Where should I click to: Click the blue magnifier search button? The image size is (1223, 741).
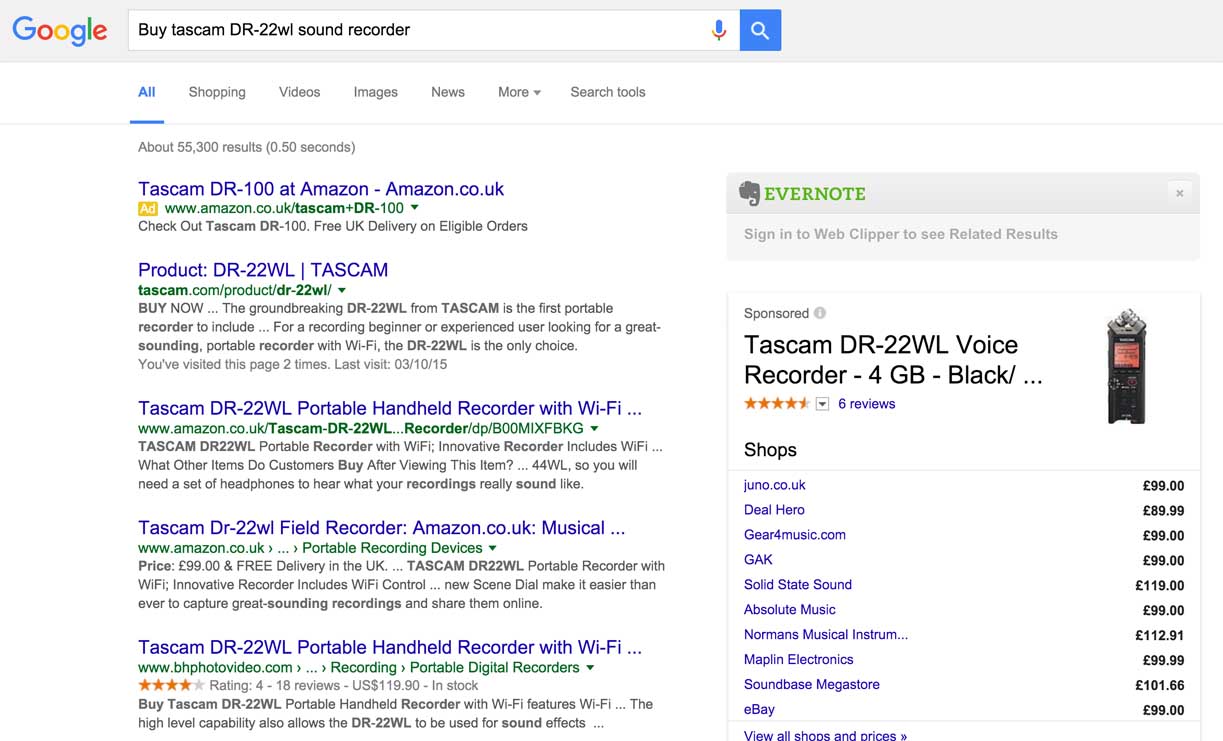coord(760,30)
